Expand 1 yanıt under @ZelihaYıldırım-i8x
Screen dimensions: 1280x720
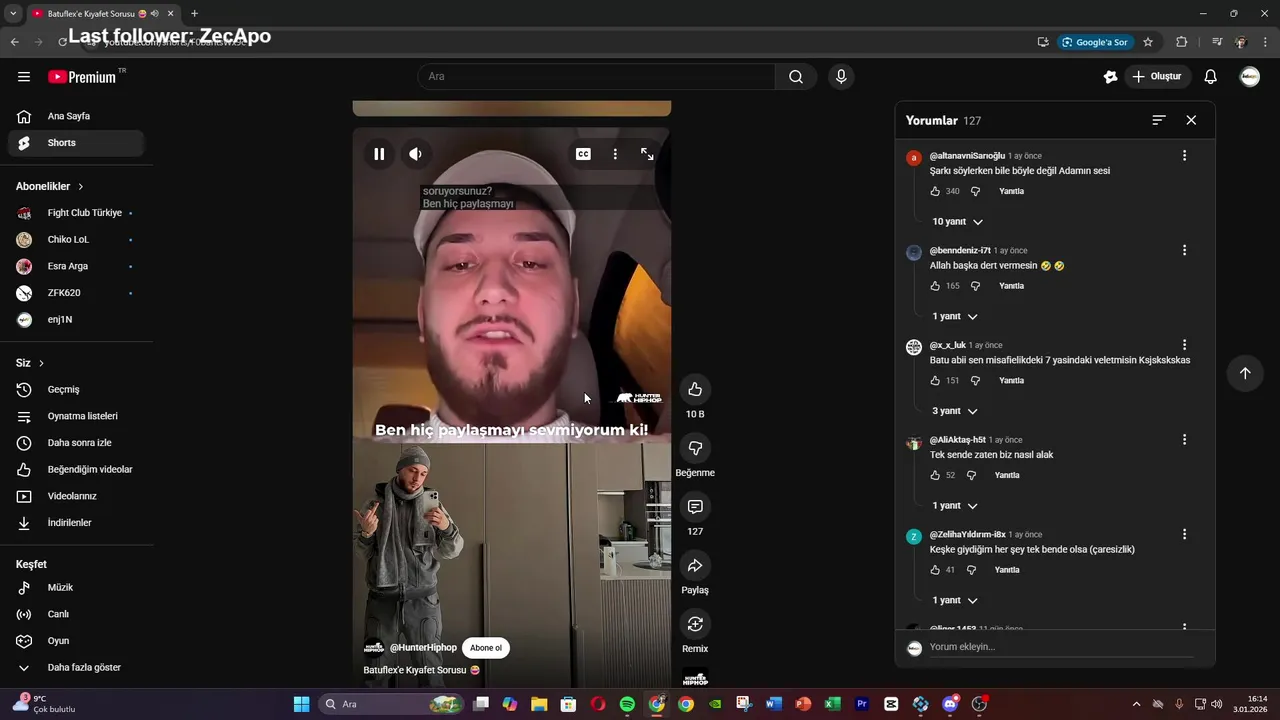(x=954, y=600)
